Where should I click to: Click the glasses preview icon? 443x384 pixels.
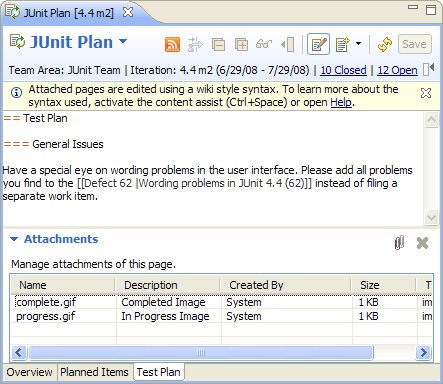[264, 44]
